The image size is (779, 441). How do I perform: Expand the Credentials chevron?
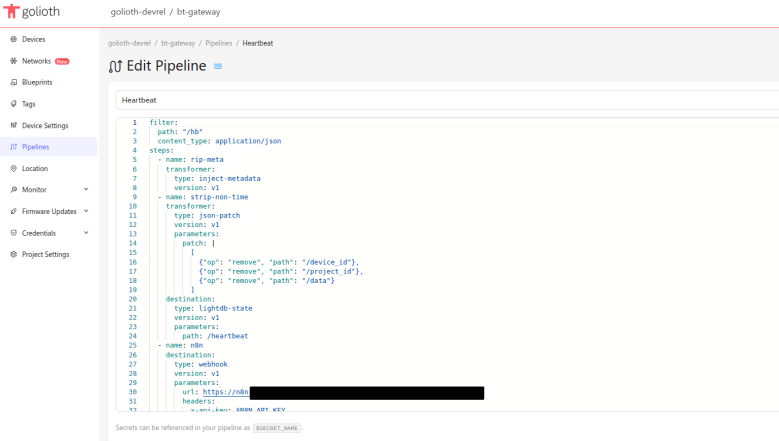point(86,233)
